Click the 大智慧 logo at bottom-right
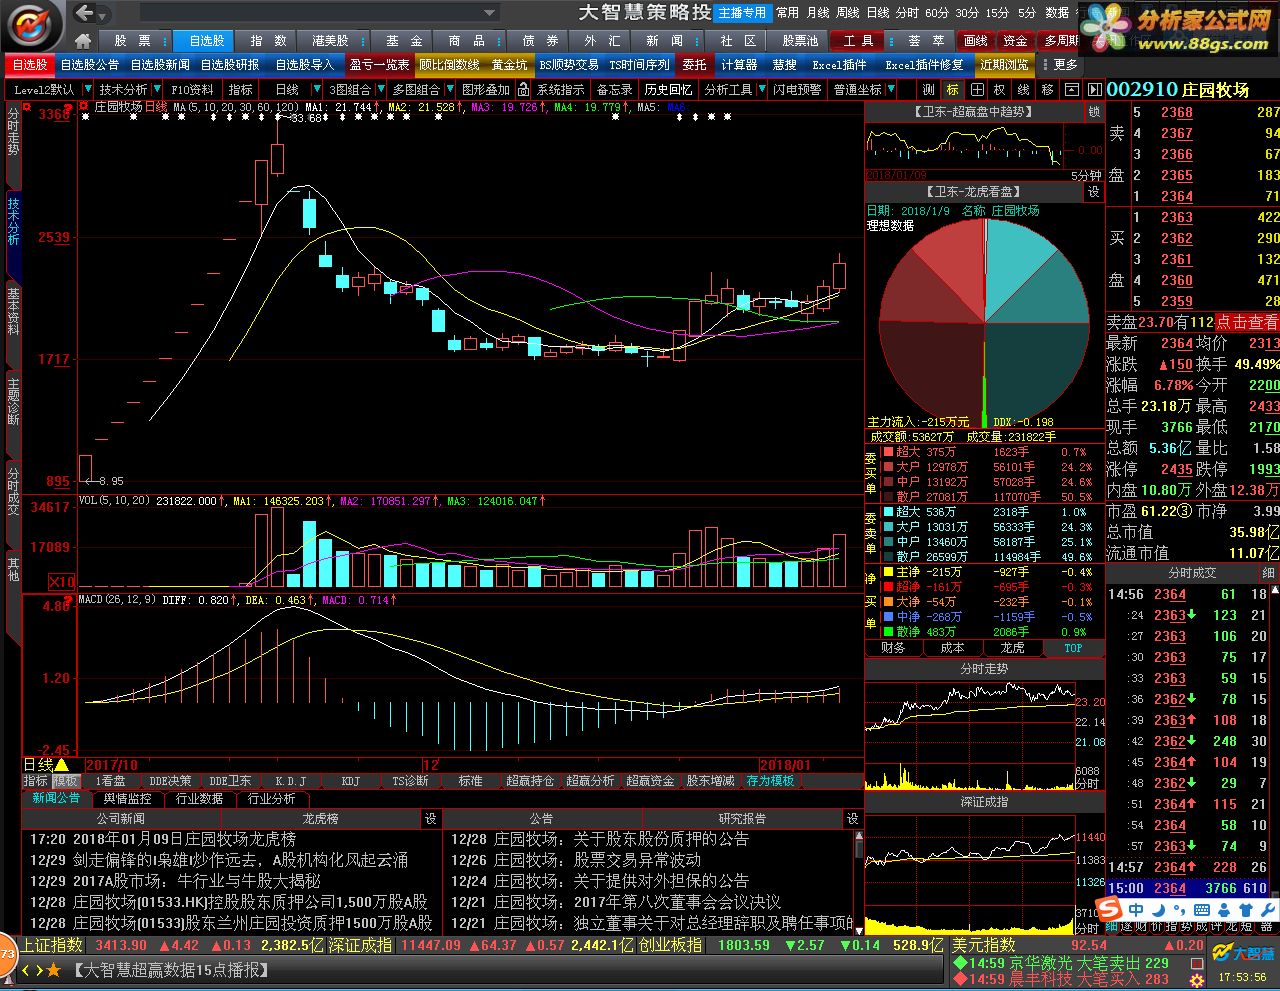The width and height of the screenshot is (1280, 991). tap(1243, 953)
